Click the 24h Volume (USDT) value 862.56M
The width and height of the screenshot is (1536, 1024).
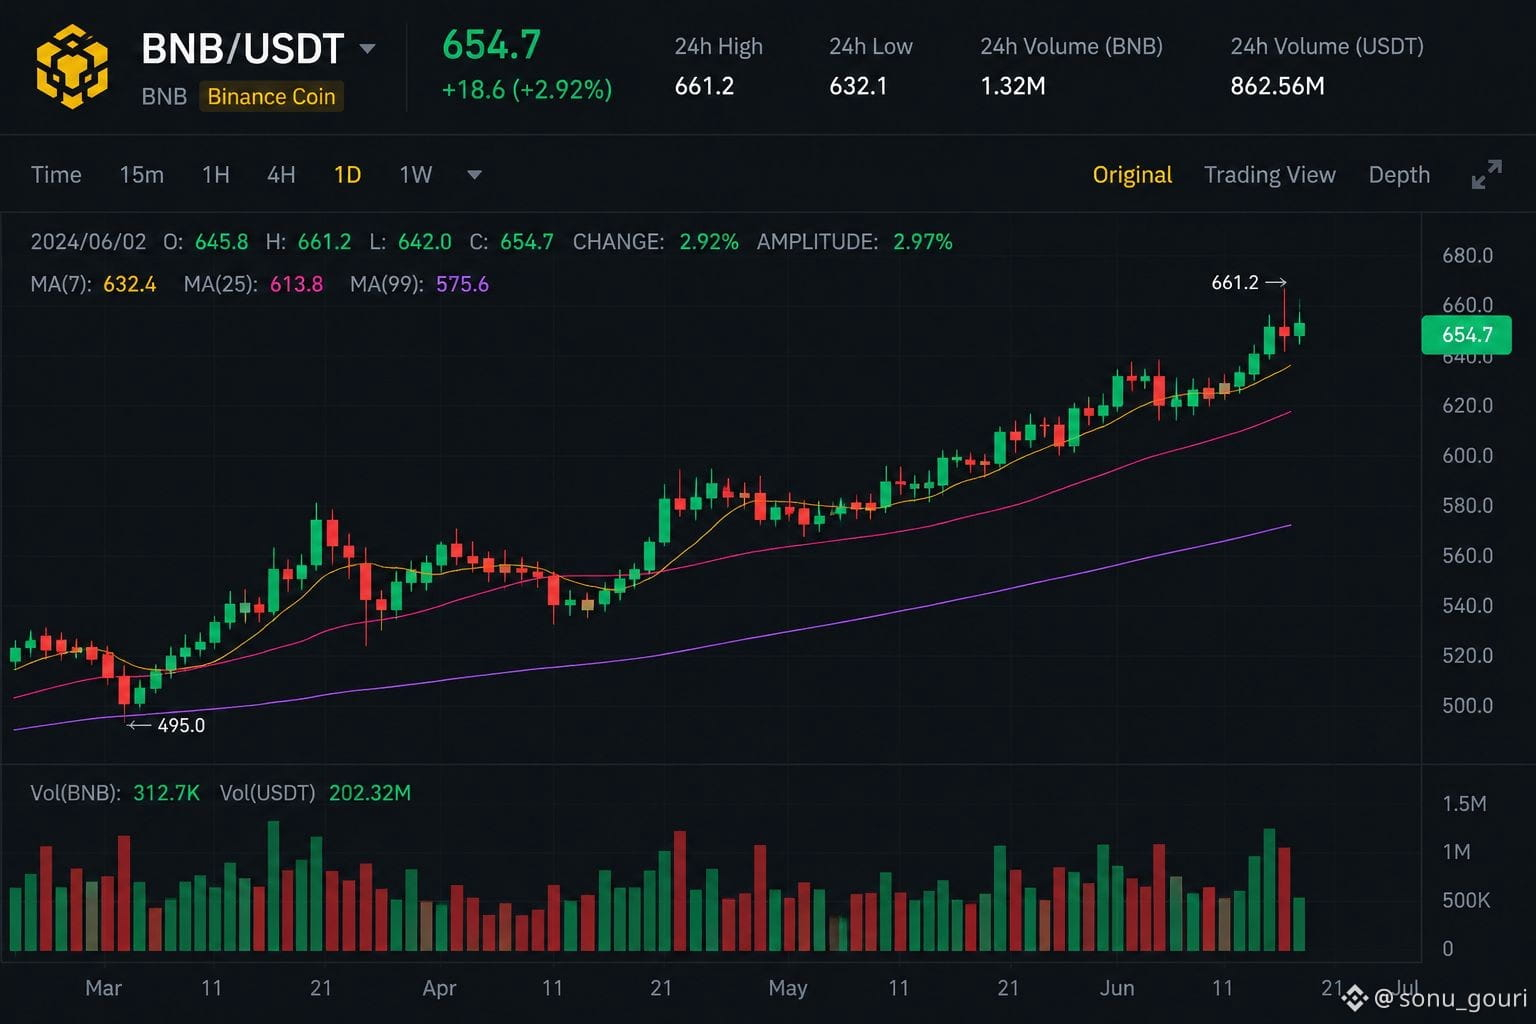1277,86
